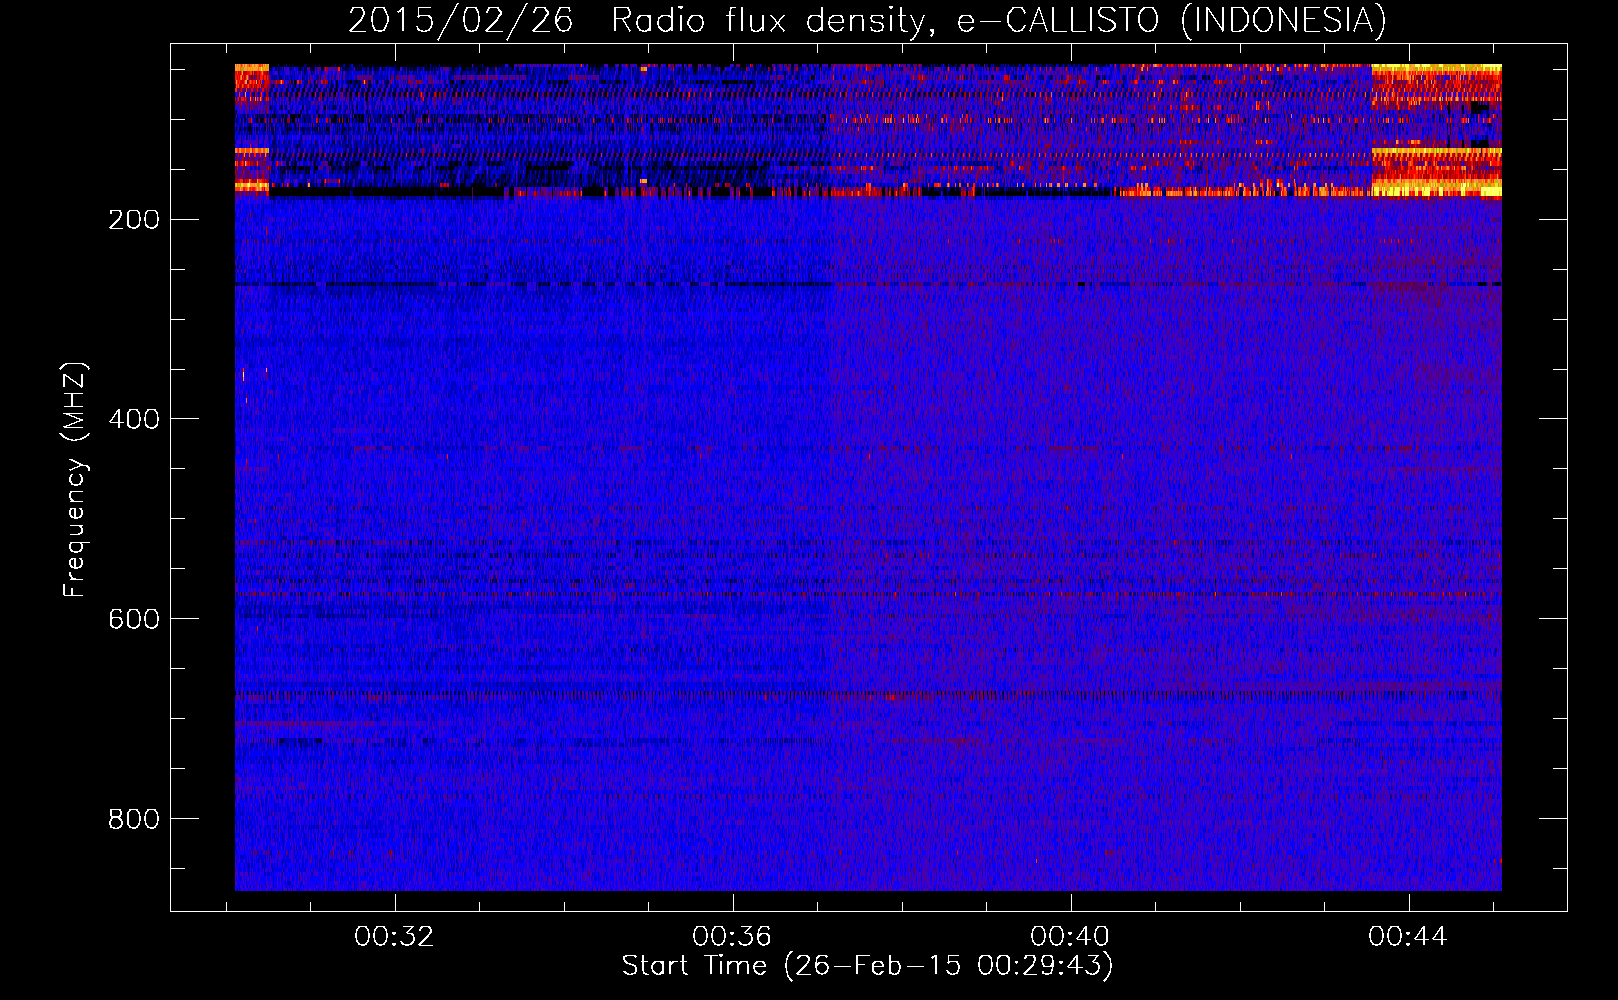Click the 800 frequency tick label
This screenshot has width=1618, height=1000.
(134, 820)
